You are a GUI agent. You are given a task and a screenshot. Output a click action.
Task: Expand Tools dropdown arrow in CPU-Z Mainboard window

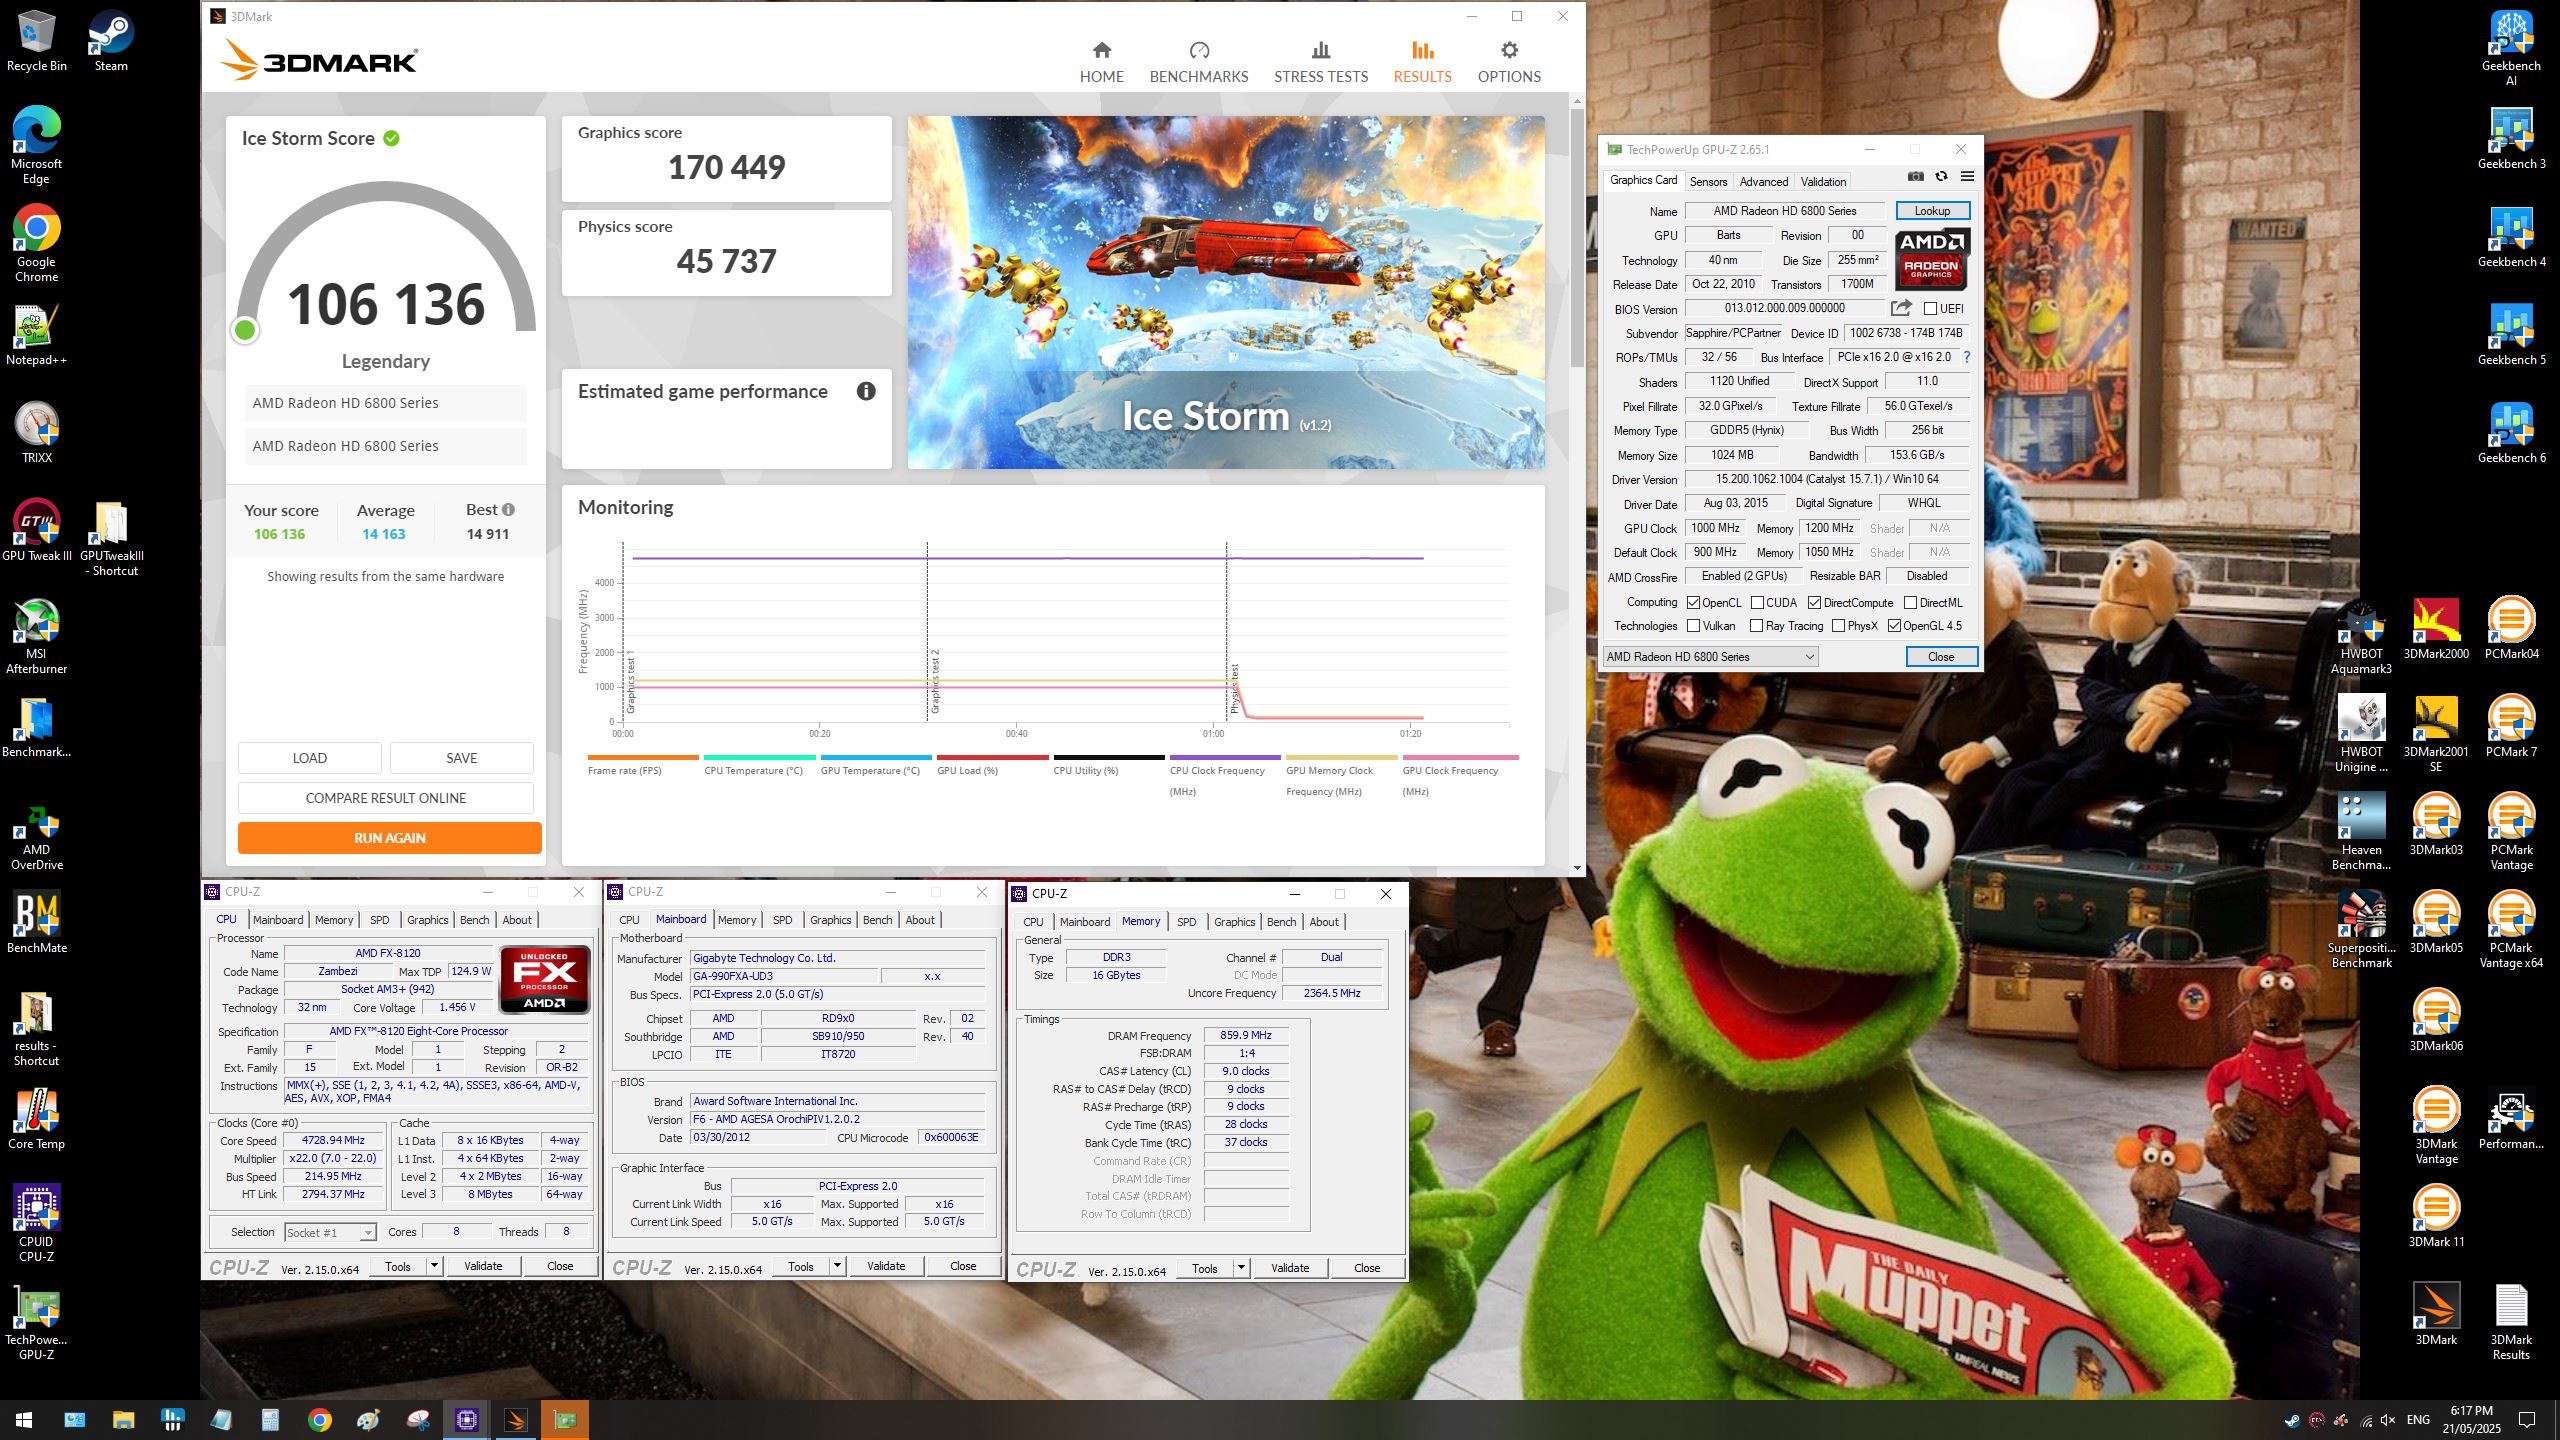click(x=837, y=1266)
